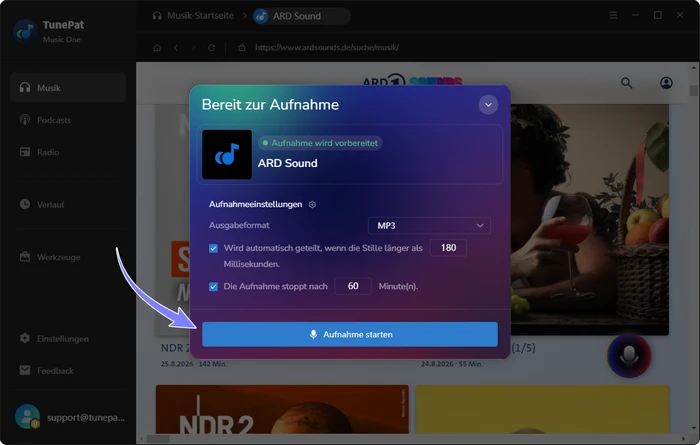
Task: Open Einstellungen in sidebar
Action: pos(68,339)
